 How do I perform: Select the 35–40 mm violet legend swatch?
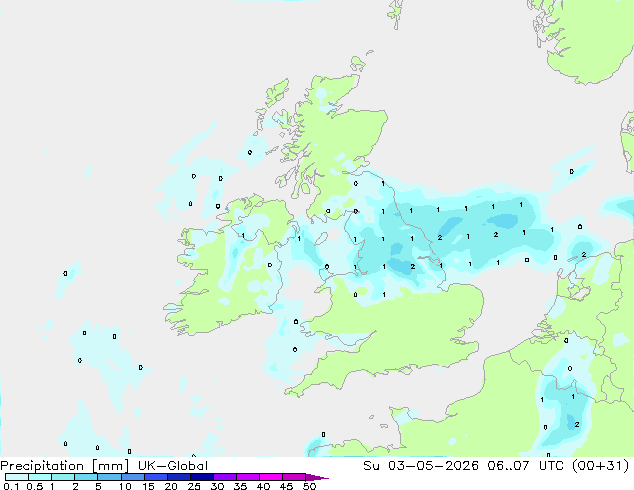point(248,477)
